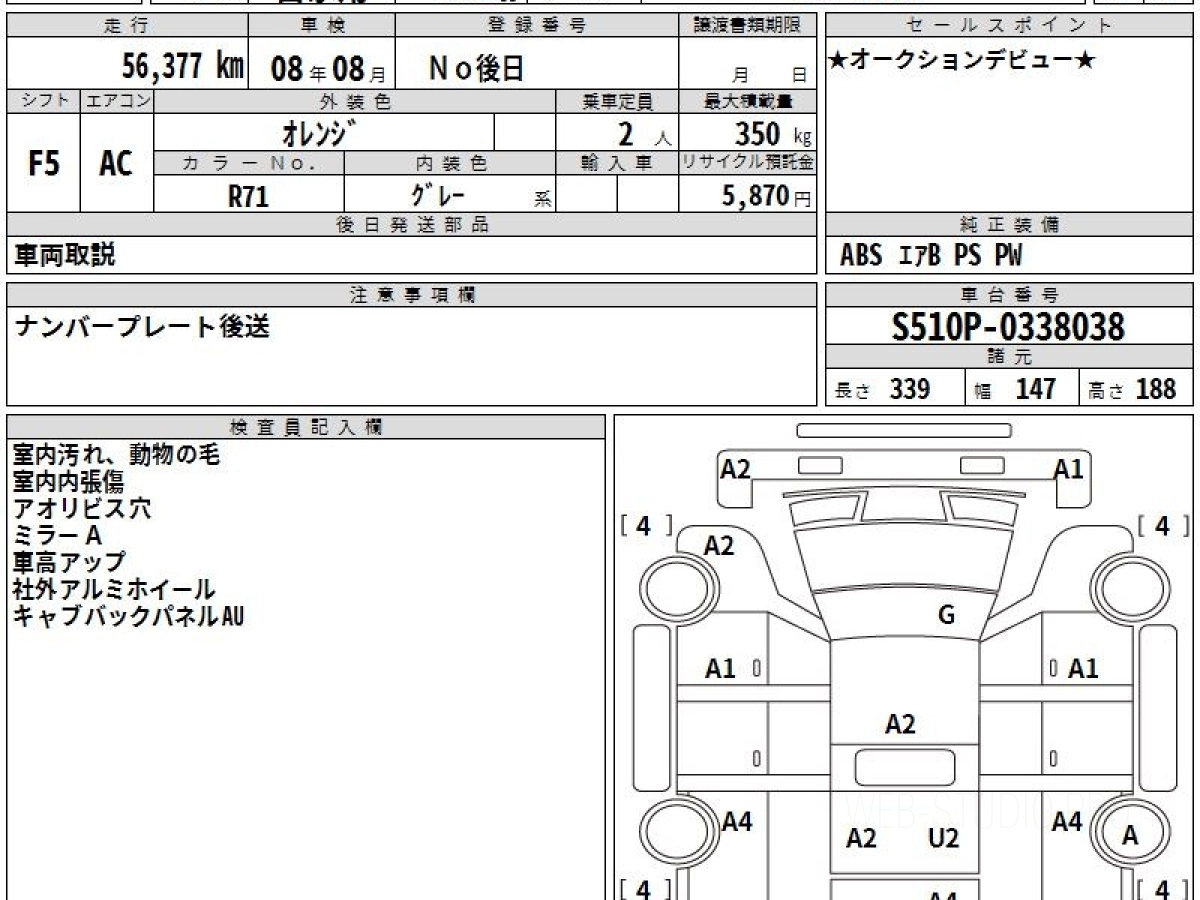Select the 車両取説 entry
This screenshot has height=900, width=1200.
(64, 255)
